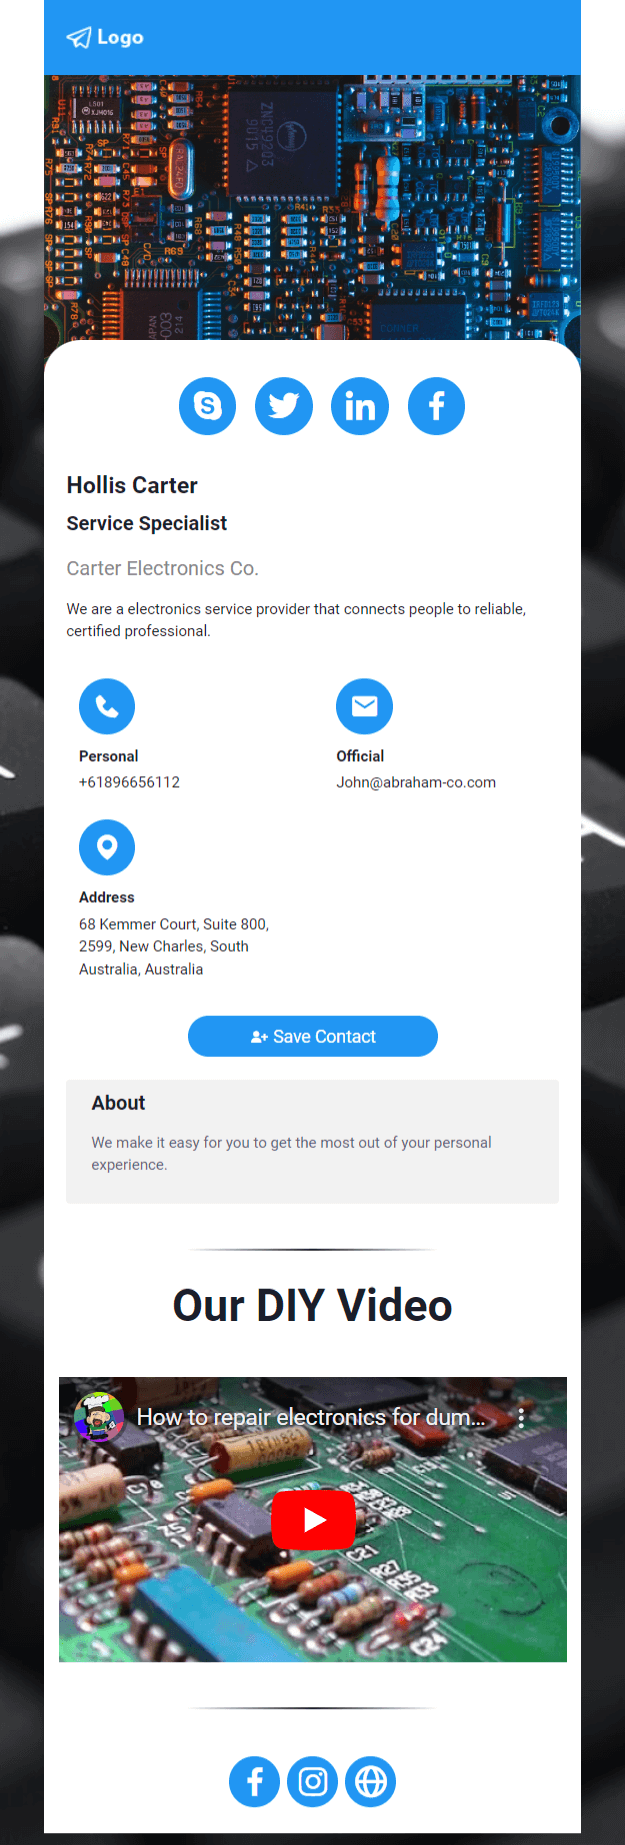
Task: Tap the email envelope icon
Action: tap(364, 707)
